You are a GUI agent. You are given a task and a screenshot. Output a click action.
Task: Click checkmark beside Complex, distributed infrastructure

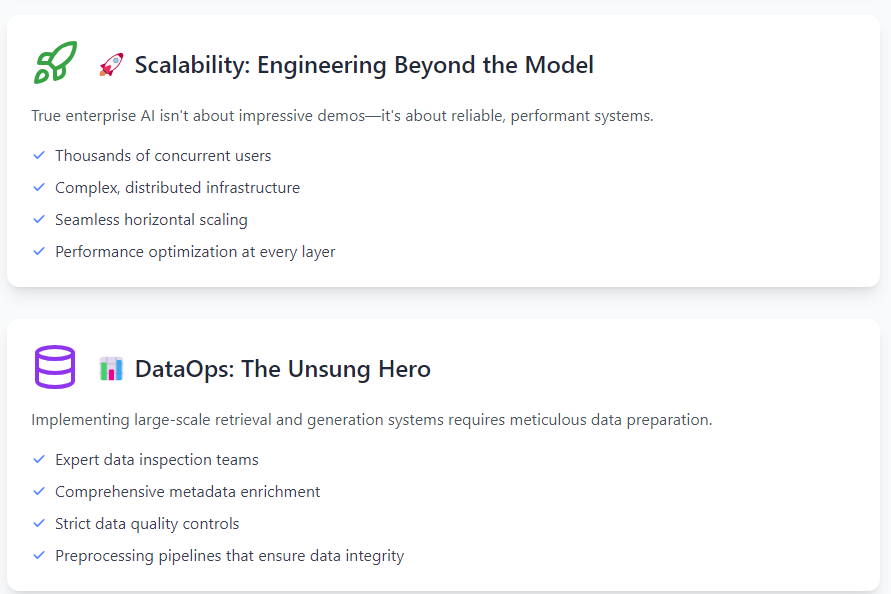pos(39,187)
